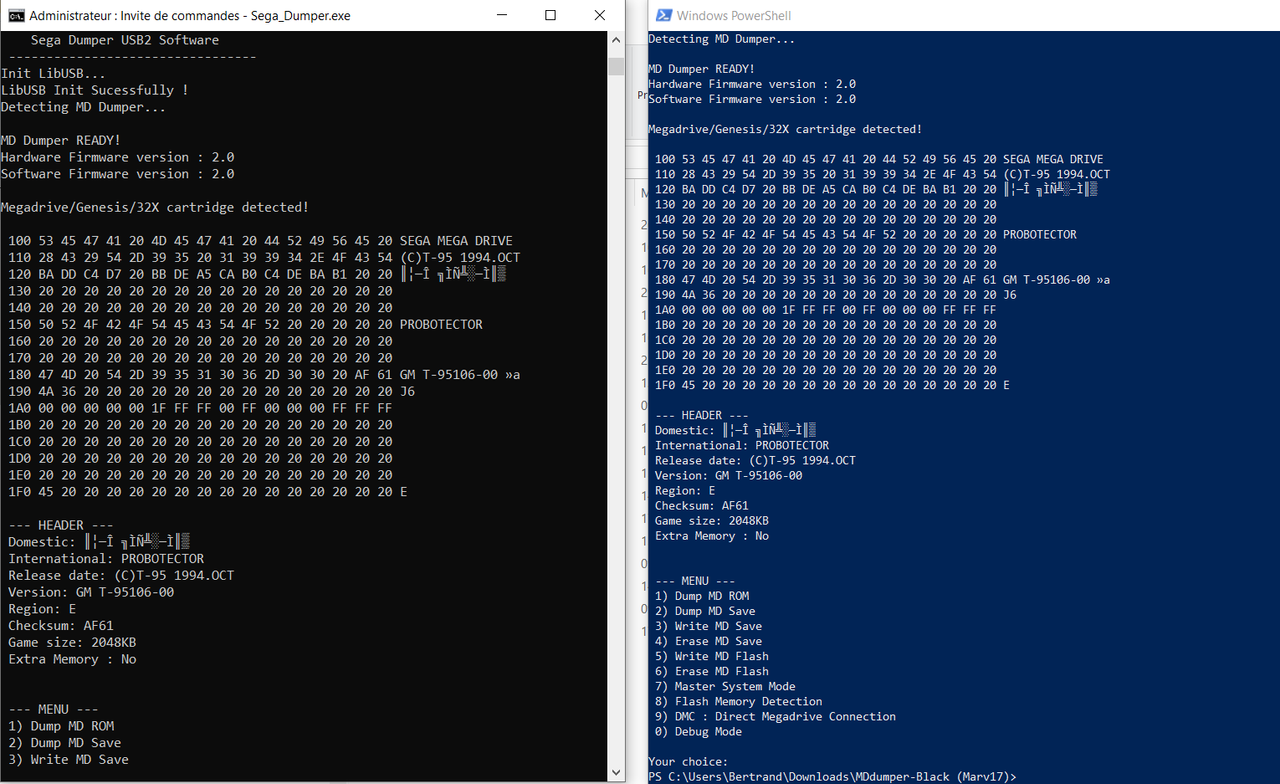Viewport: 1280px width, 784px height.
Task: Click hex row 180 'GM T-95106-00' in command prompt
Action: tap(264, 375)
